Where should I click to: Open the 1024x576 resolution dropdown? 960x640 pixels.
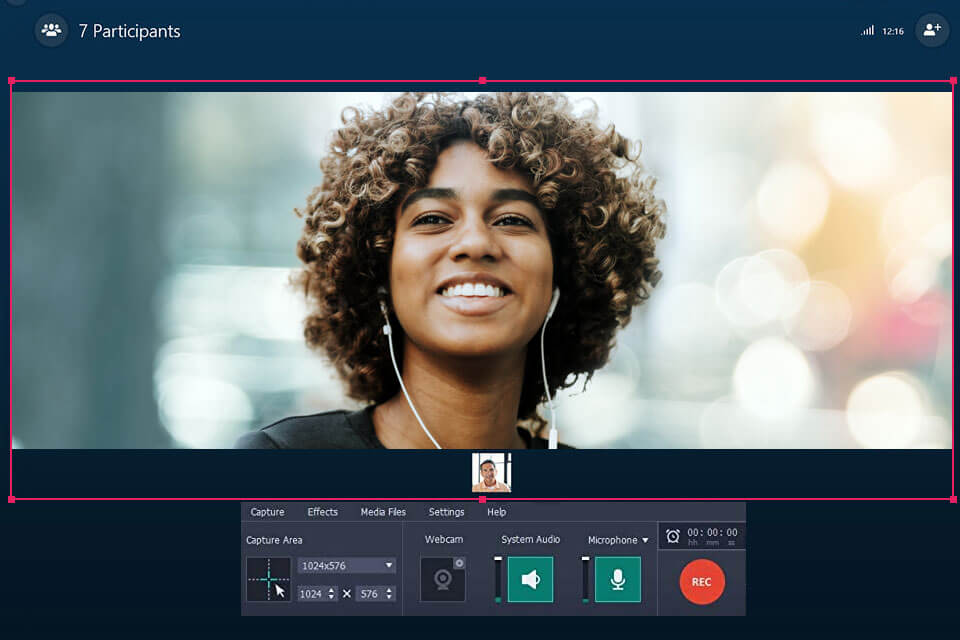347,565
